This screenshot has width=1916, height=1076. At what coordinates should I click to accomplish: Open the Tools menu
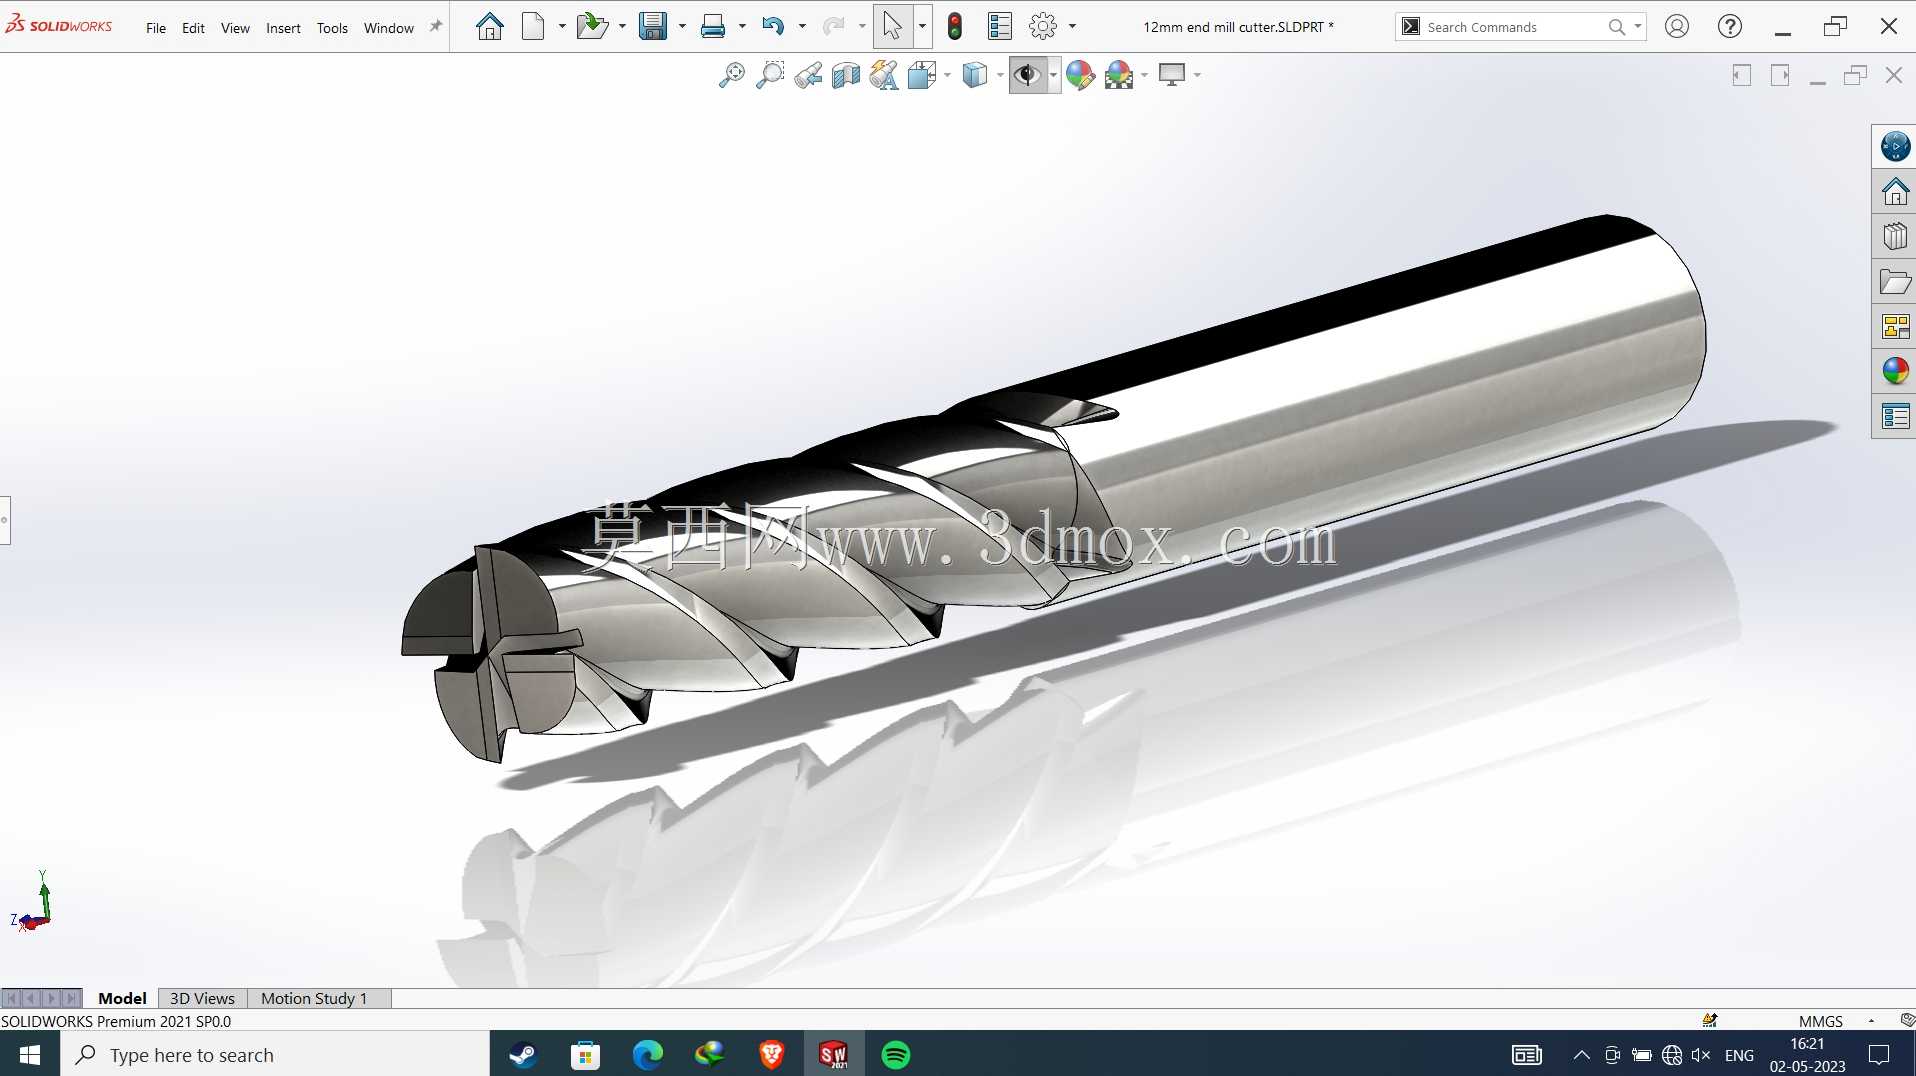[332, 28]
